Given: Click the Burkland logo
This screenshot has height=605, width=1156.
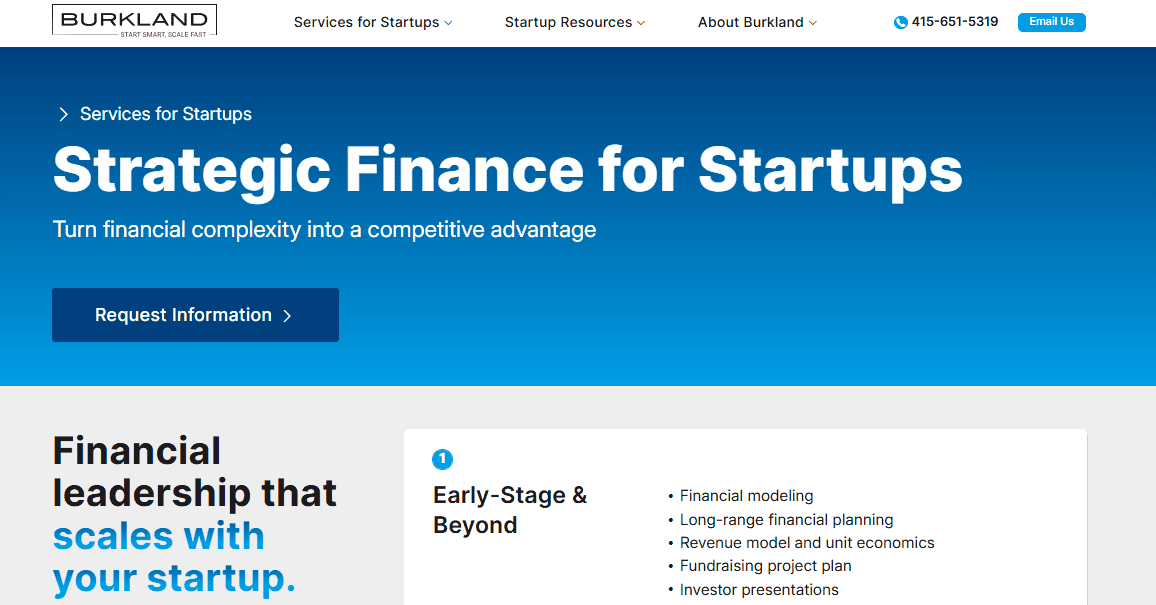Looking at the screenshot, I should tap(134, 21).
